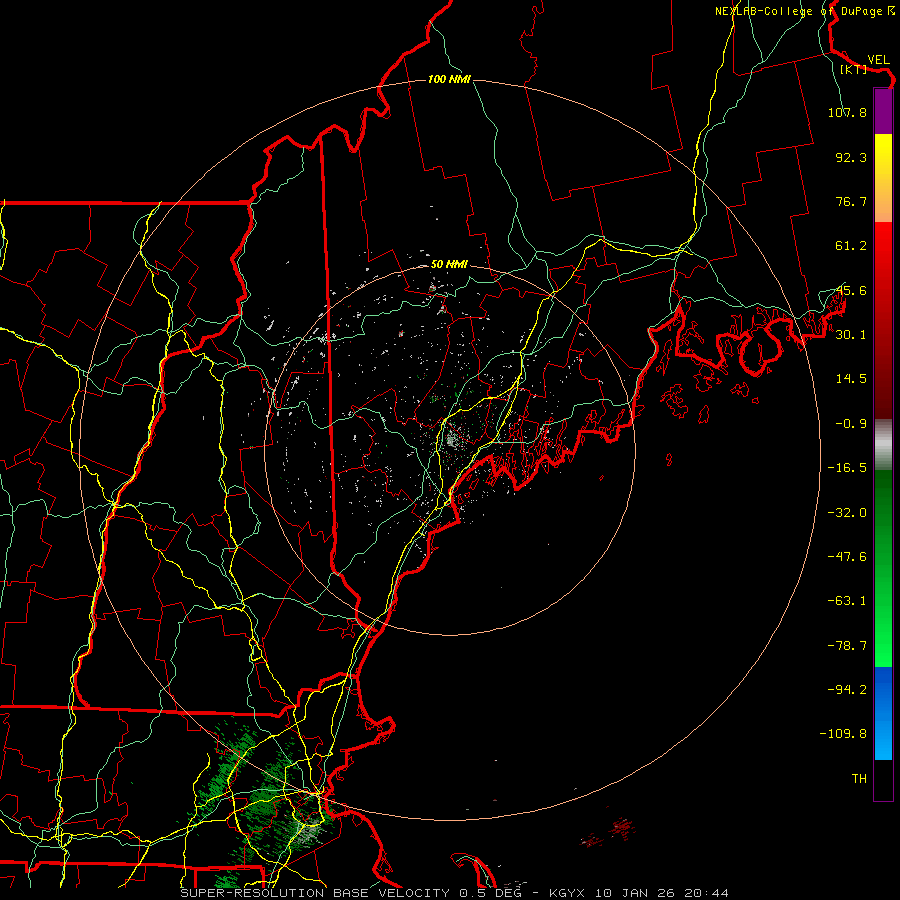The width and height of the screenshot is (900, 900).
Task: Click the 20:44 timestamp in caption
Action: 709,893
